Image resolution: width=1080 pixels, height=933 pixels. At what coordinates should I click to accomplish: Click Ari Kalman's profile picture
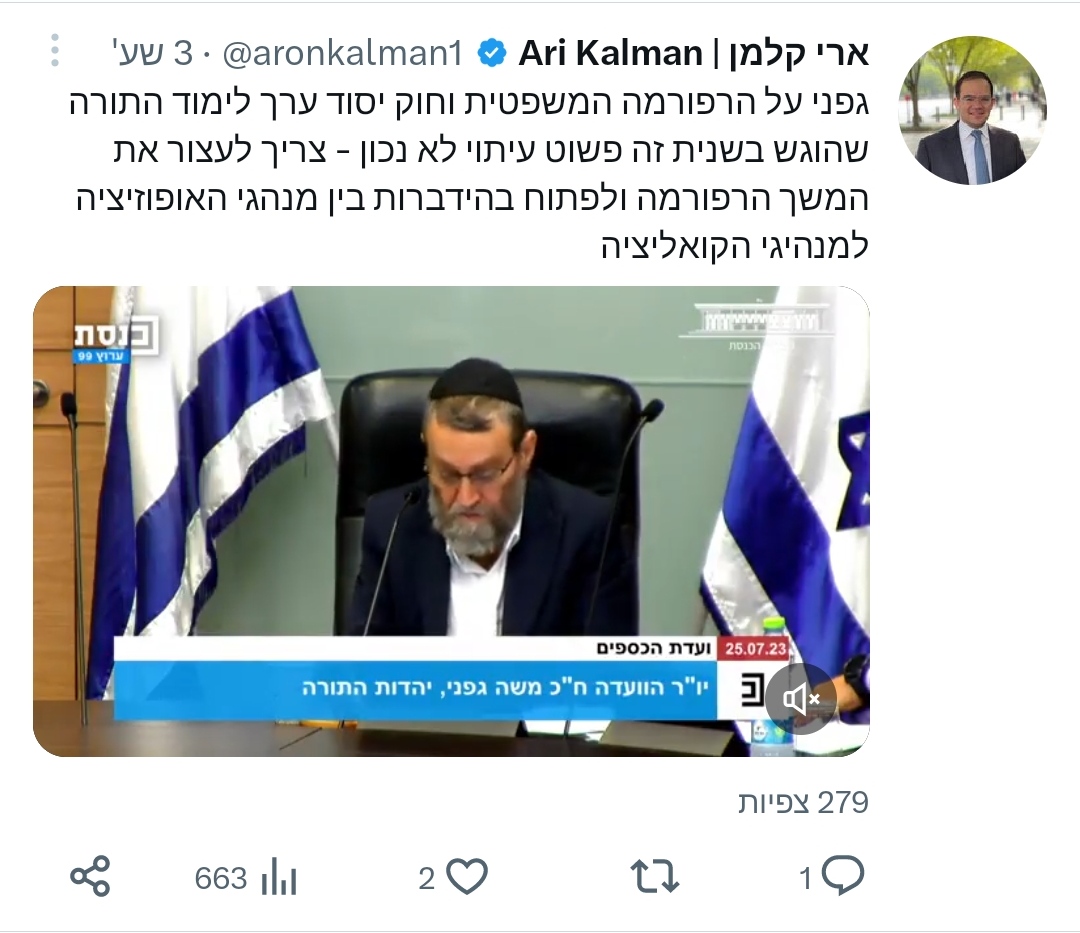point(973,110)
